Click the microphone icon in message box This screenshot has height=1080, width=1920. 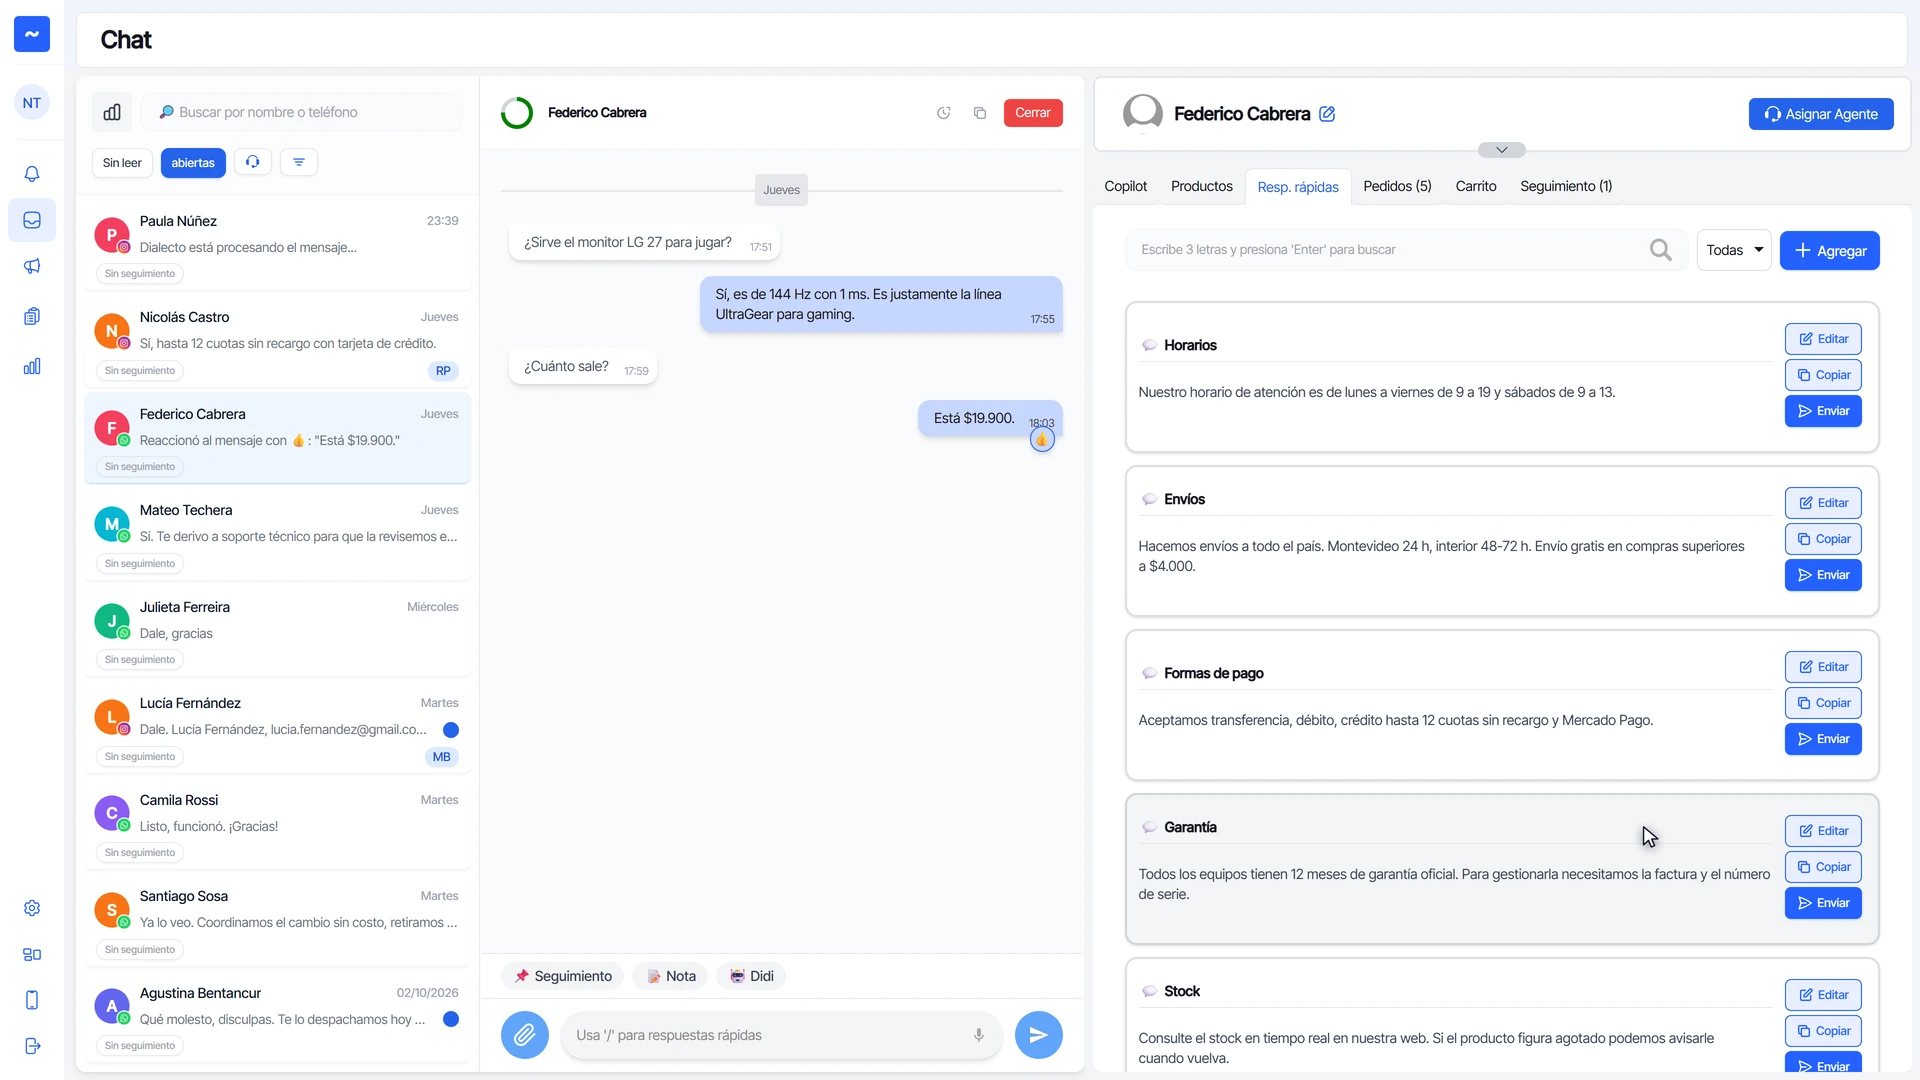click(979, 1035)
